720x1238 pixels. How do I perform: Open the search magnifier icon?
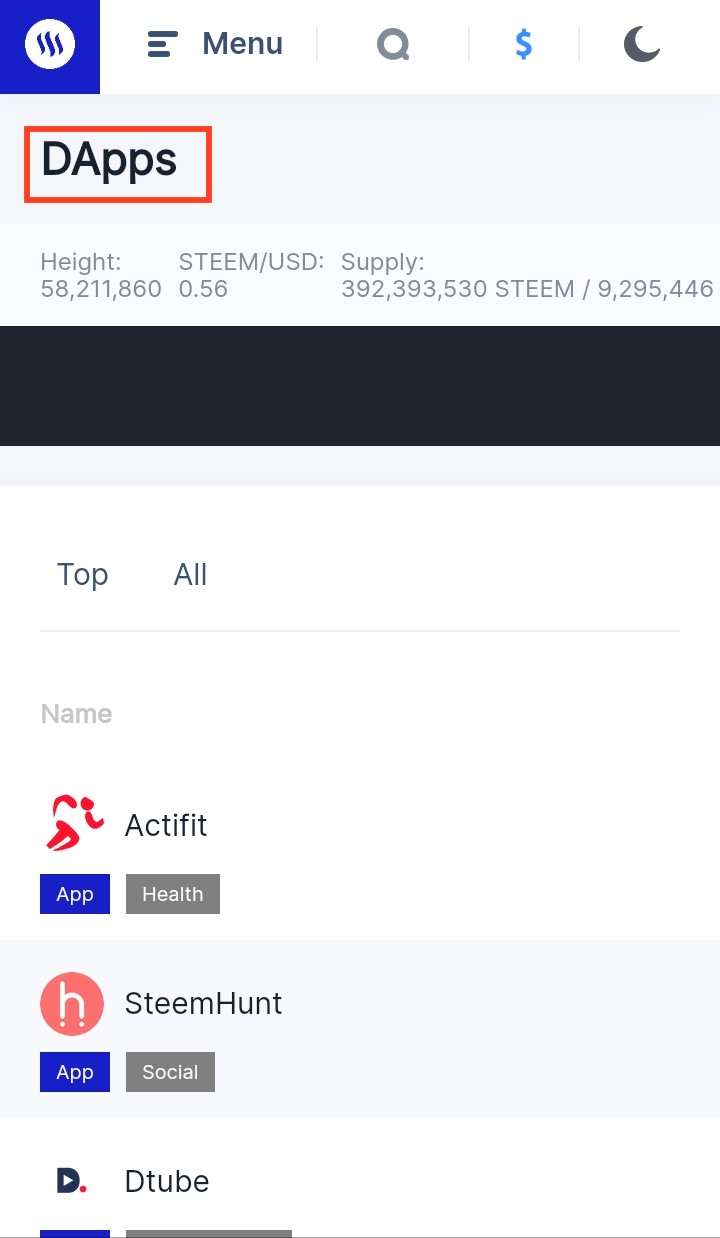click(x=393, y=44)
